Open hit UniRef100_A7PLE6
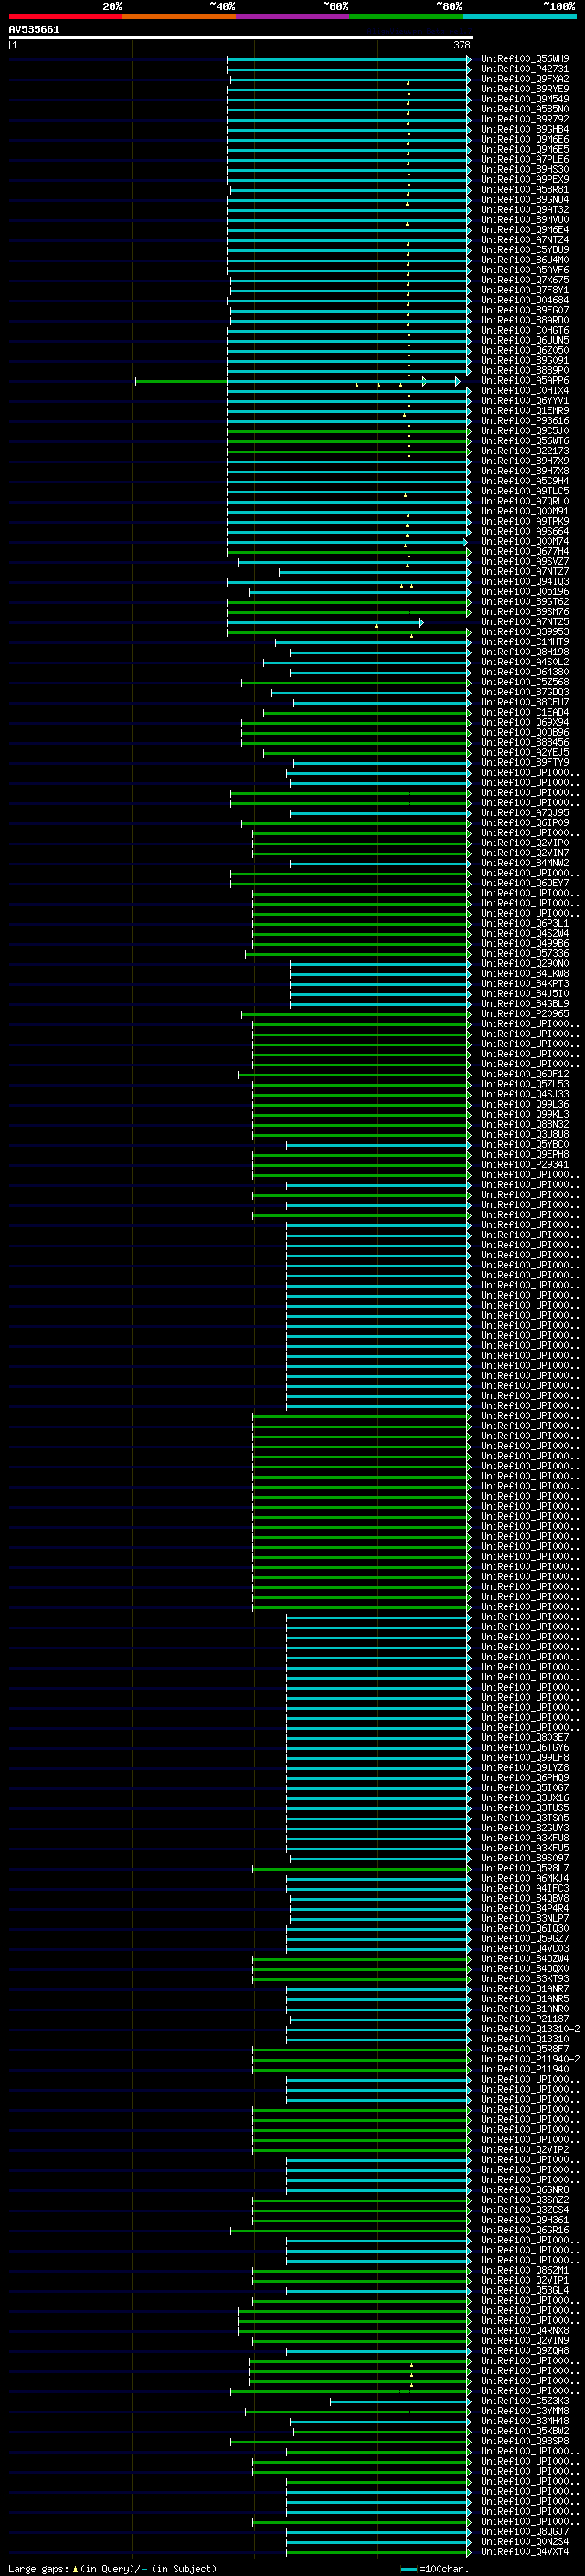 pyautogui.click(x=525, y=160)
